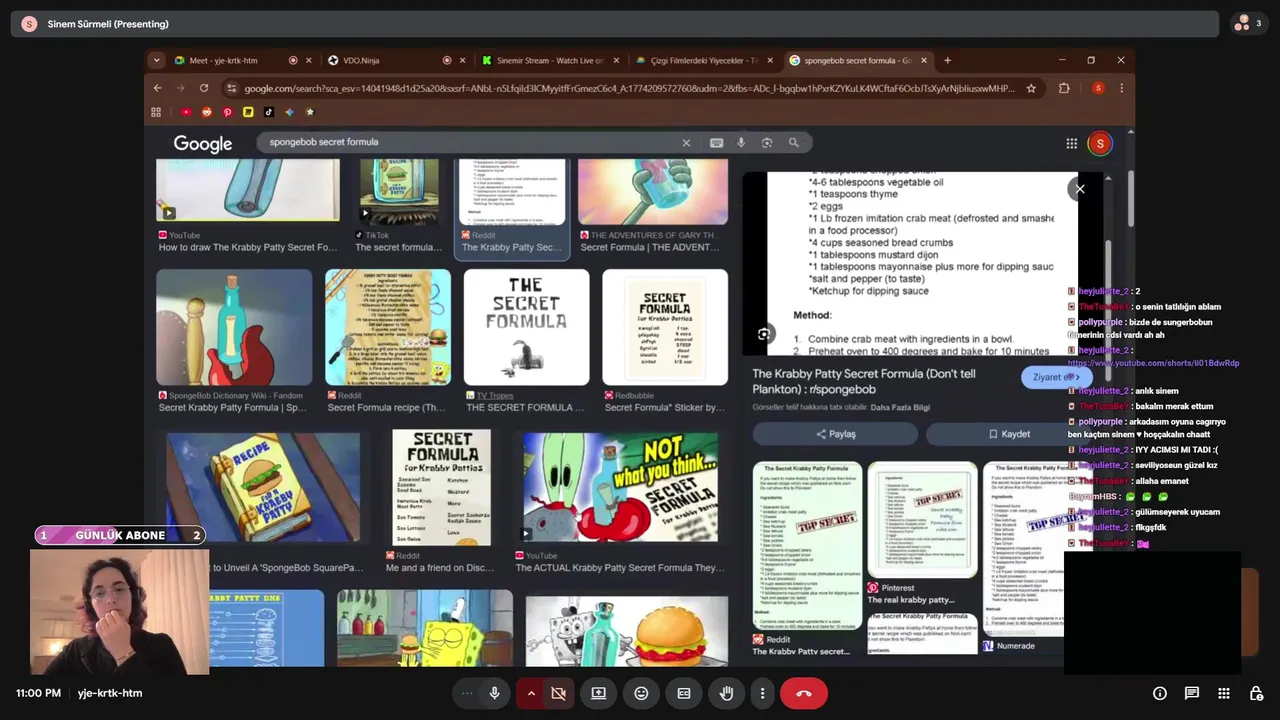1280x720 pixels.
Task: Expand camera options arrow in Meet toolbar
Action: 531,693
